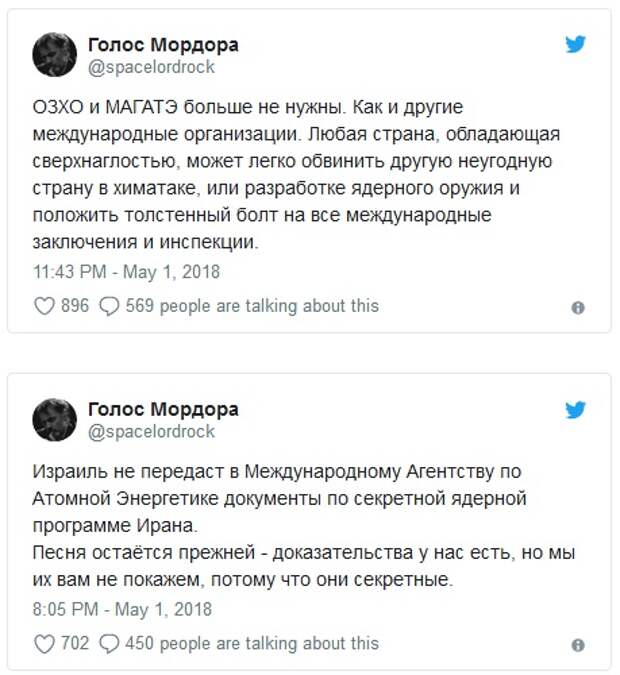Screen dimensions: 620x675
Task: Click the info icon on first tweet
Action: pyautogui.click(x=578, y=308)
